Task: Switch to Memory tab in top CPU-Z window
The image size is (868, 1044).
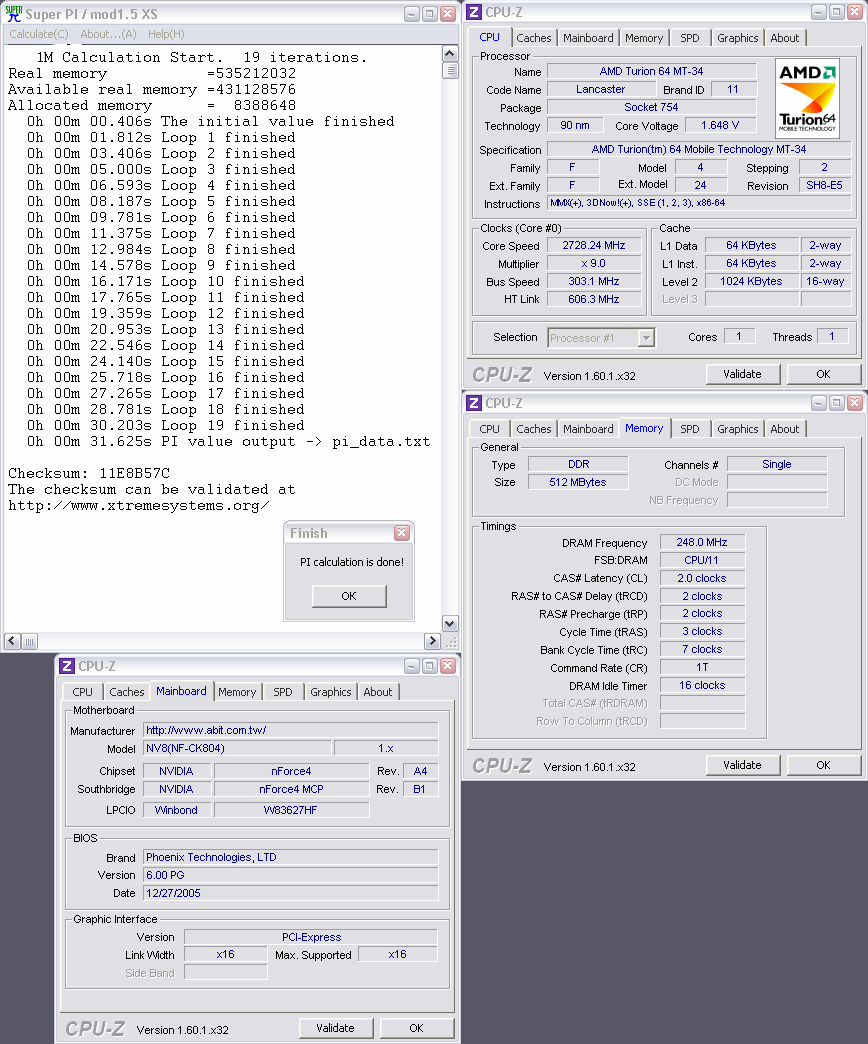Action: 644,38
